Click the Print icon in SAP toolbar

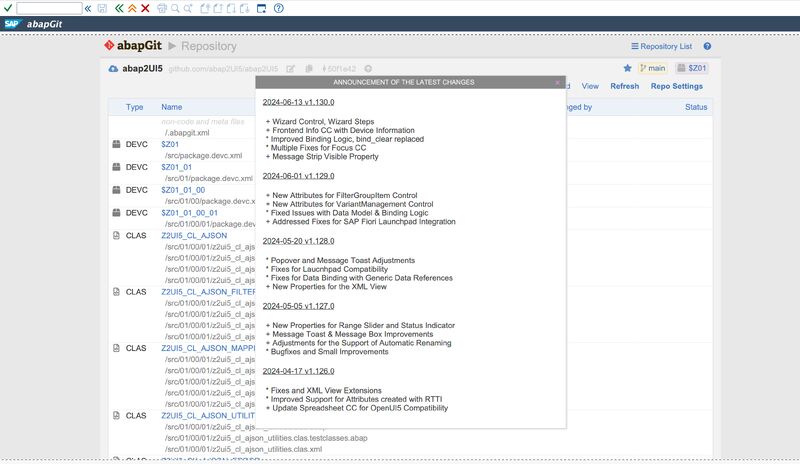pyautogui.click(x=162, y=8)
